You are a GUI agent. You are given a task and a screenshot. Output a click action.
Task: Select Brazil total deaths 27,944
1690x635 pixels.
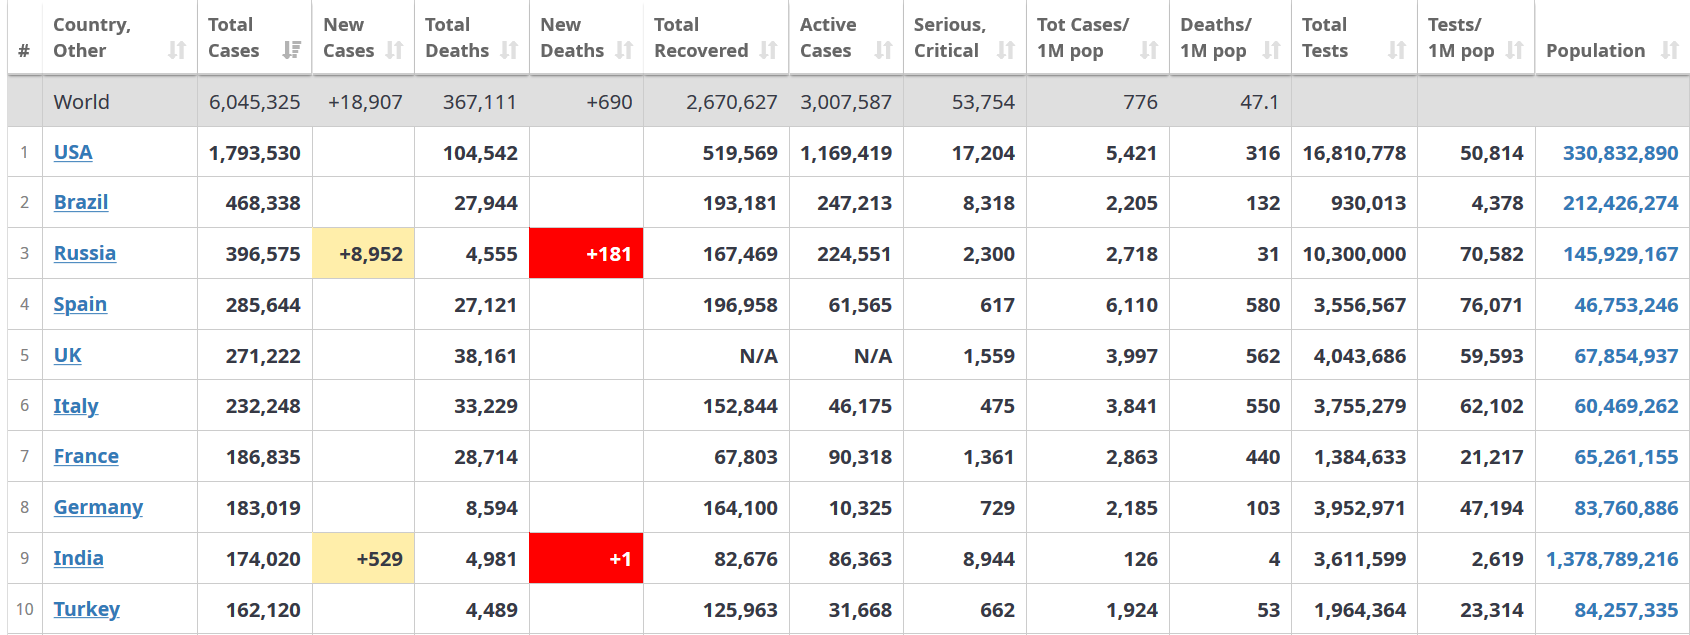click(486, 203)
